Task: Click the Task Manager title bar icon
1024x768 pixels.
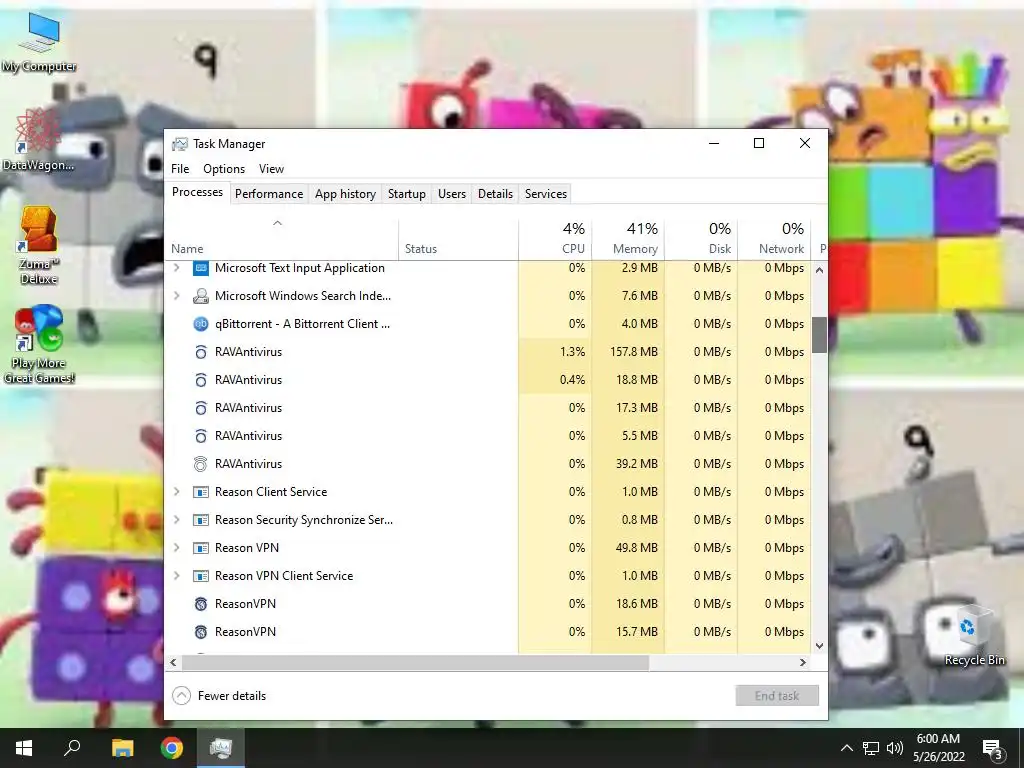Action: (x=180, y=144)
